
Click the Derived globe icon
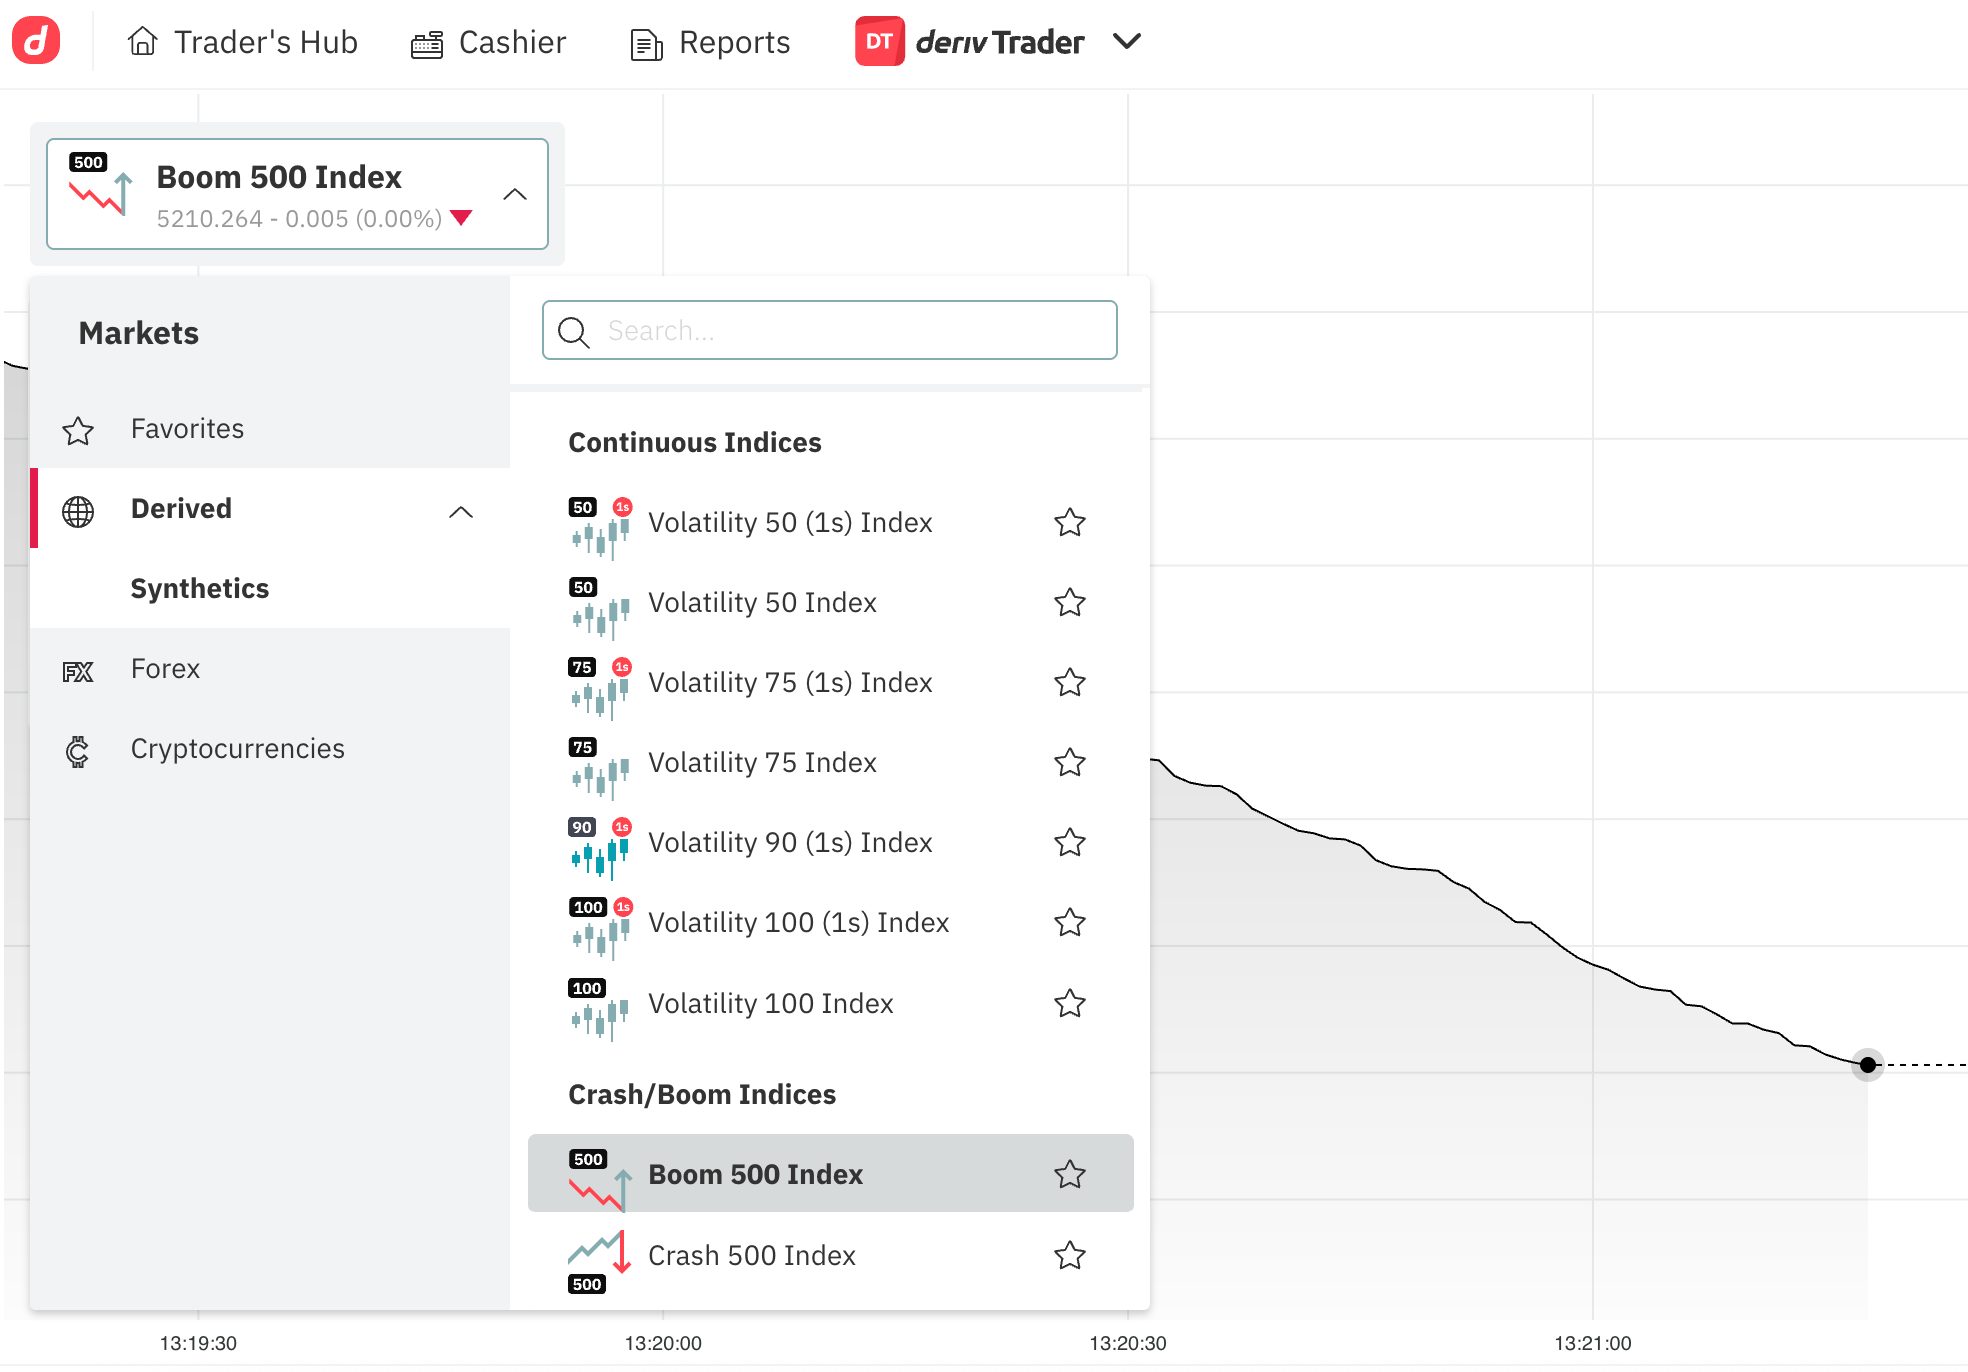[78, 511]
